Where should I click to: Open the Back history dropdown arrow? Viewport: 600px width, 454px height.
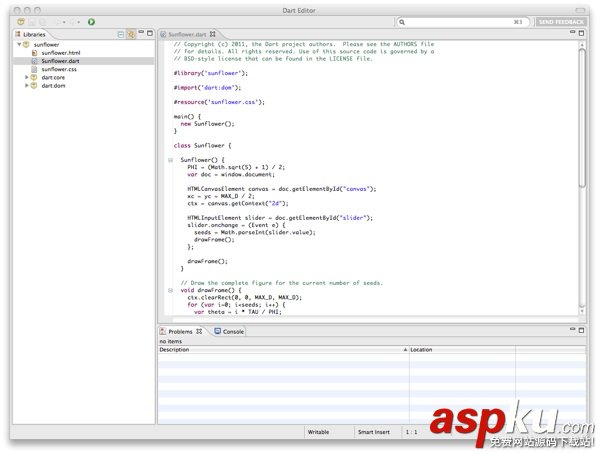[x=64, y=22]
